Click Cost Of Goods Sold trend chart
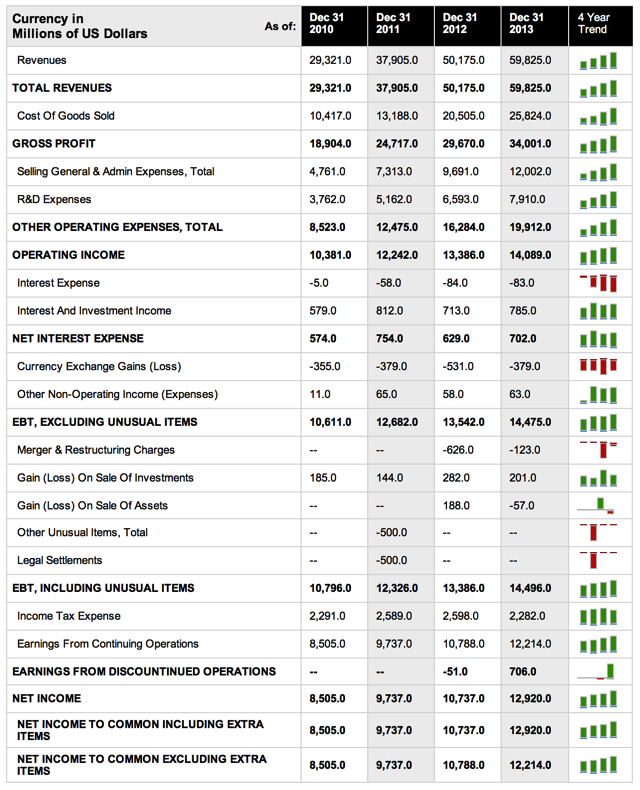This screenshot has width=640, height=790. [x=598, y=116]
